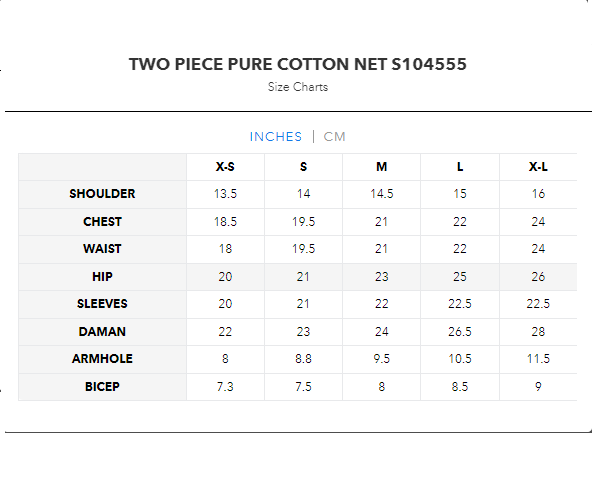
Task: Click the product title S104555 heading
Action: click(x=298, y=65)
